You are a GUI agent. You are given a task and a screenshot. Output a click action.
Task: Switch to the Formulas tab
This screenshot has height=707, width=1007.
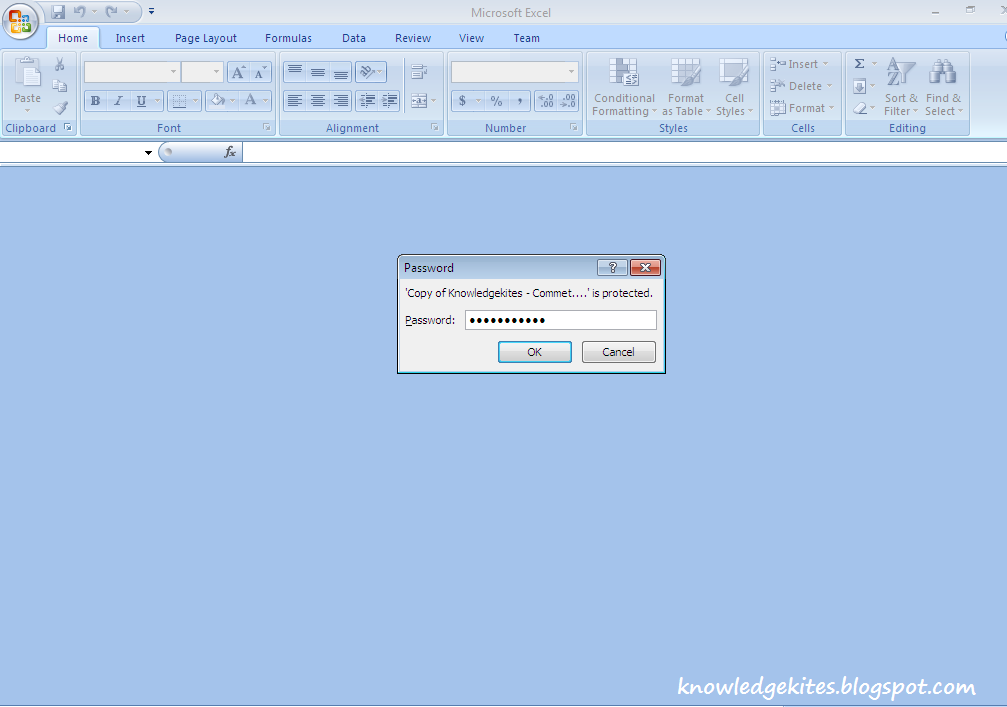click(x=288, y=38)
